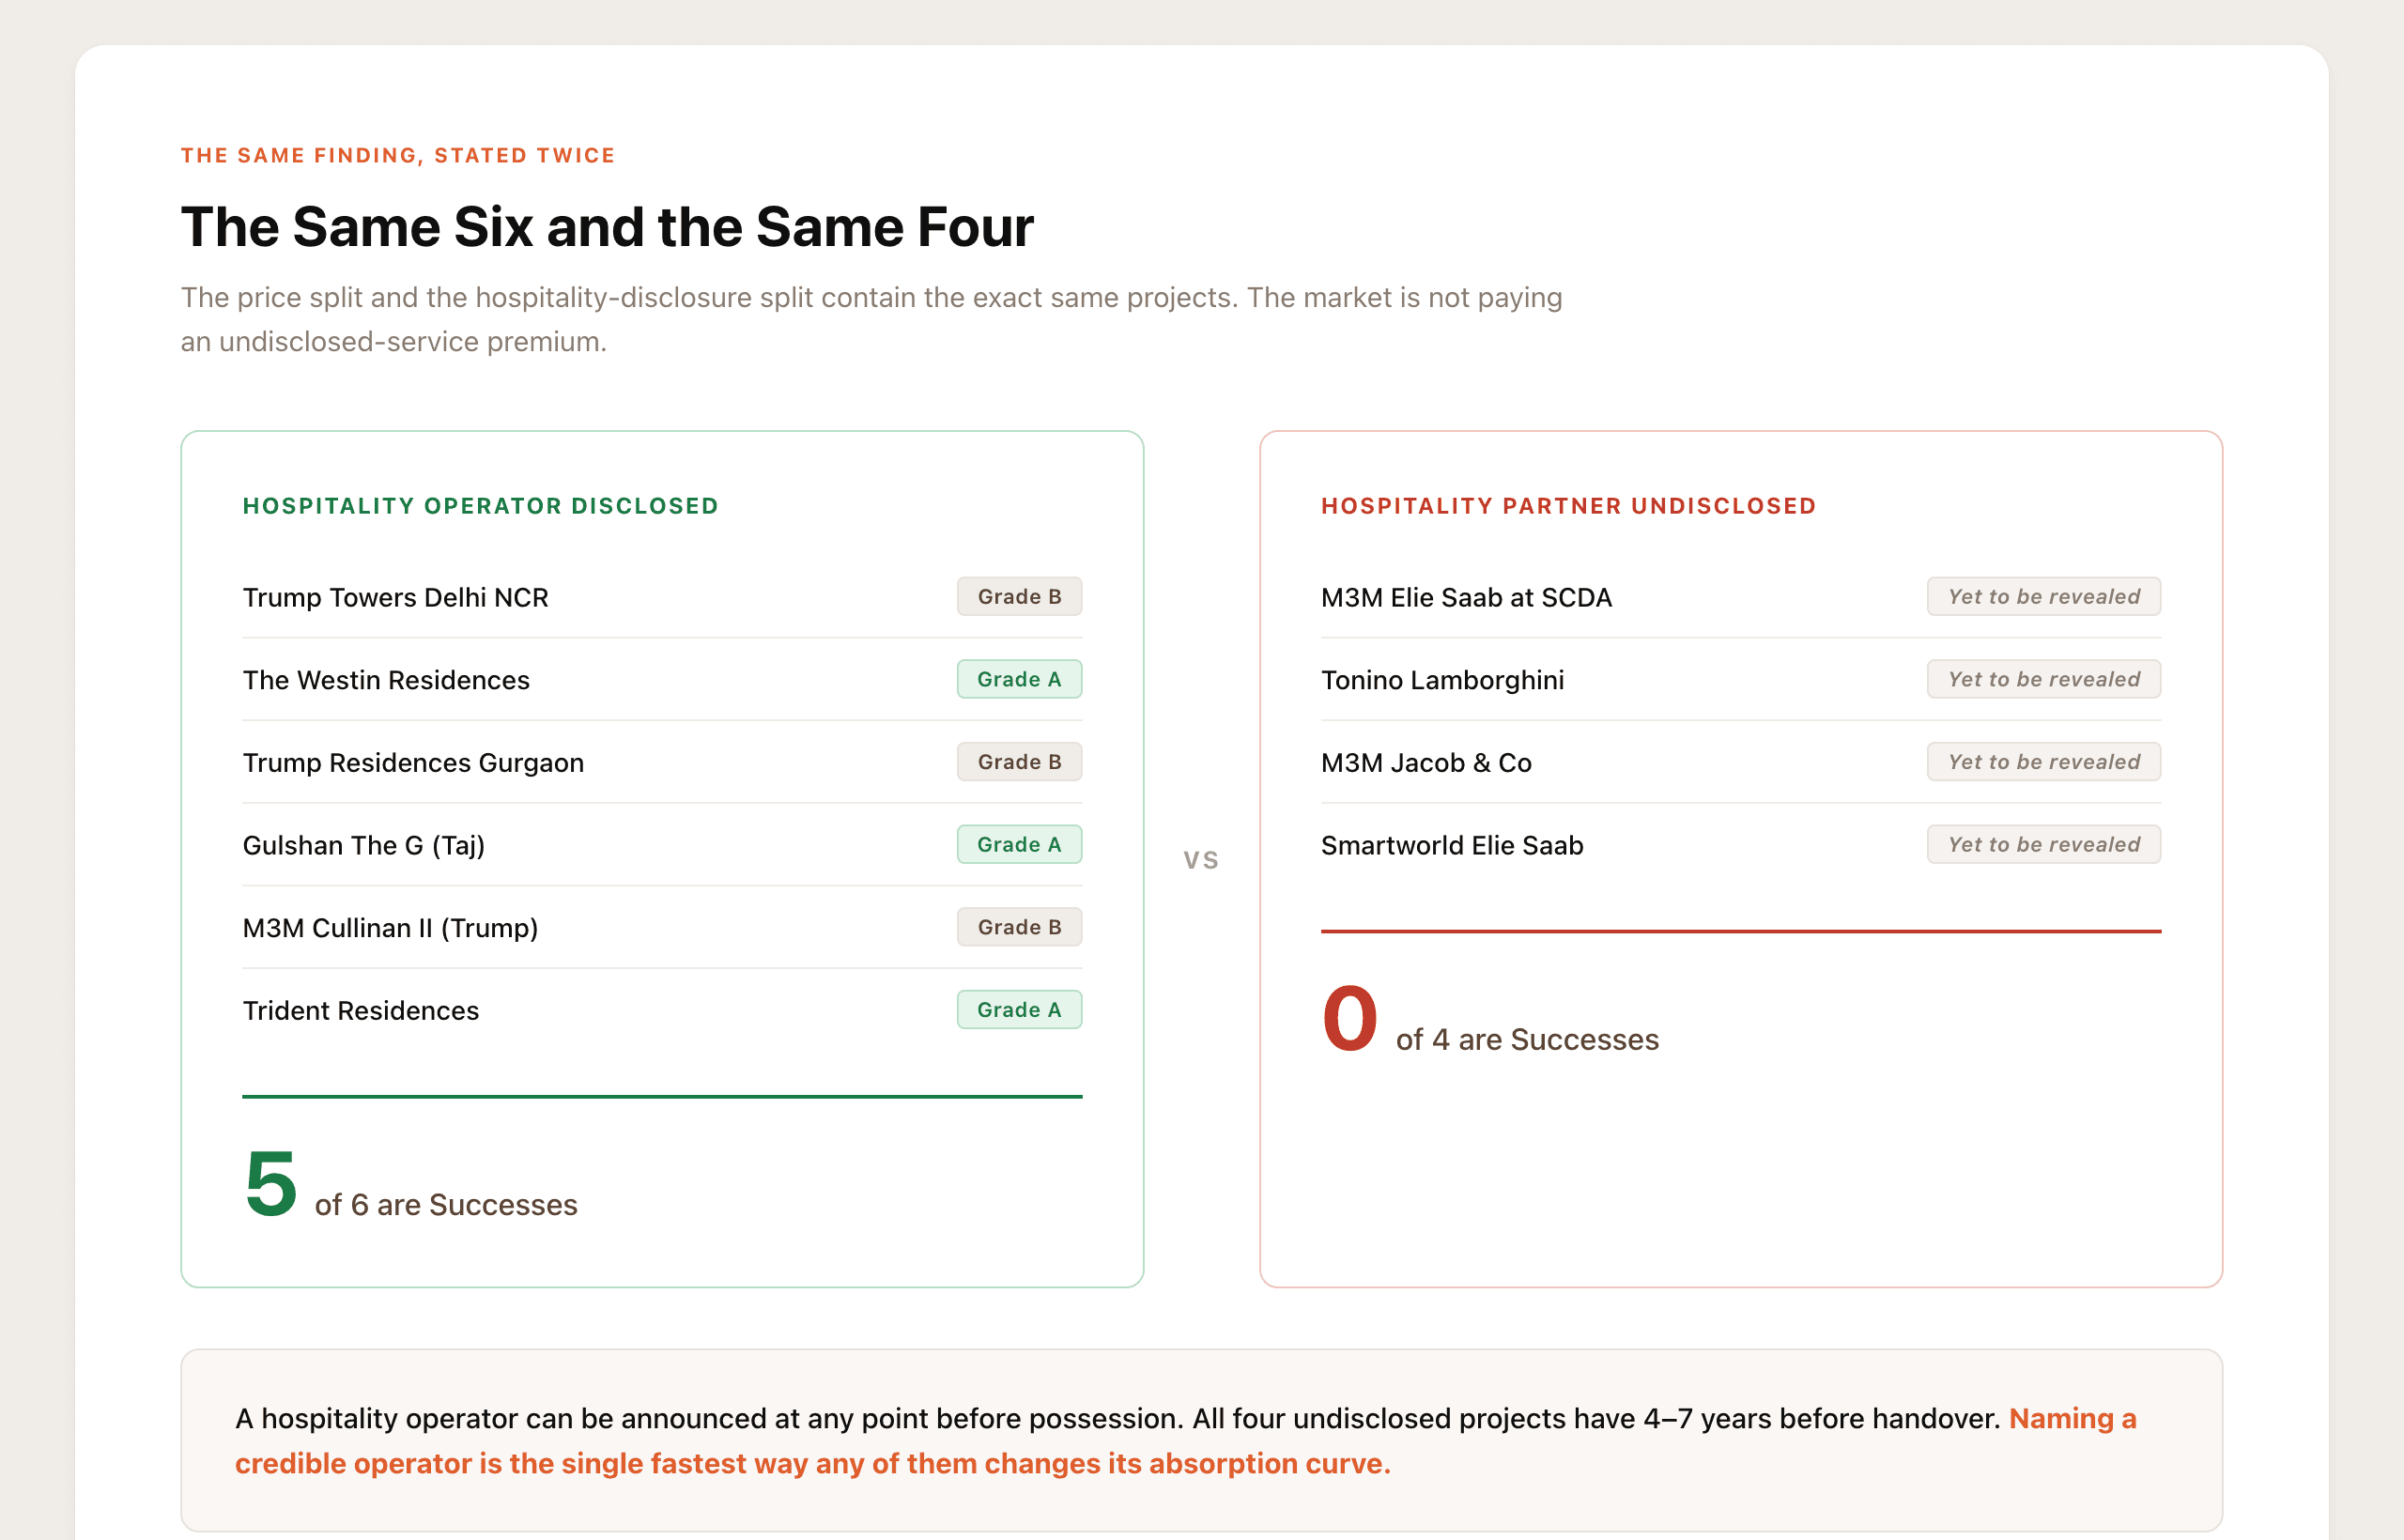Click the "HOSPITALITY OPERATOR DISCLOSED" section label

(480, 506)
